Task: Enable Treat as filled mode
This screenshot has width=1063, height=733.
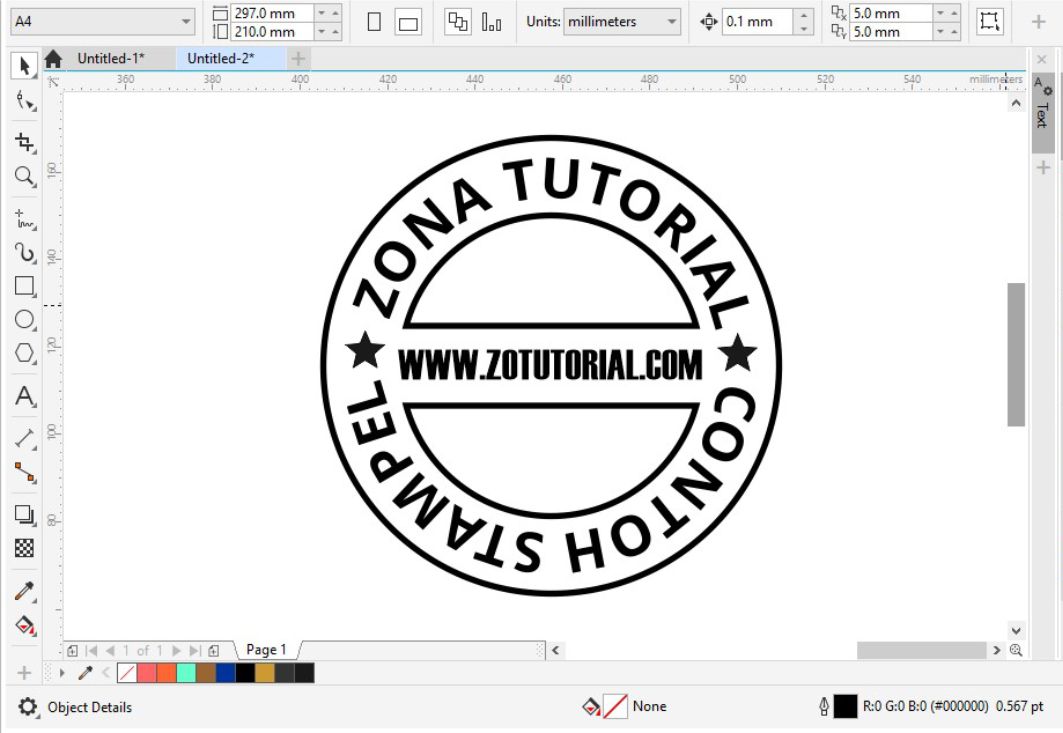Action: click(x=988, y=20)
